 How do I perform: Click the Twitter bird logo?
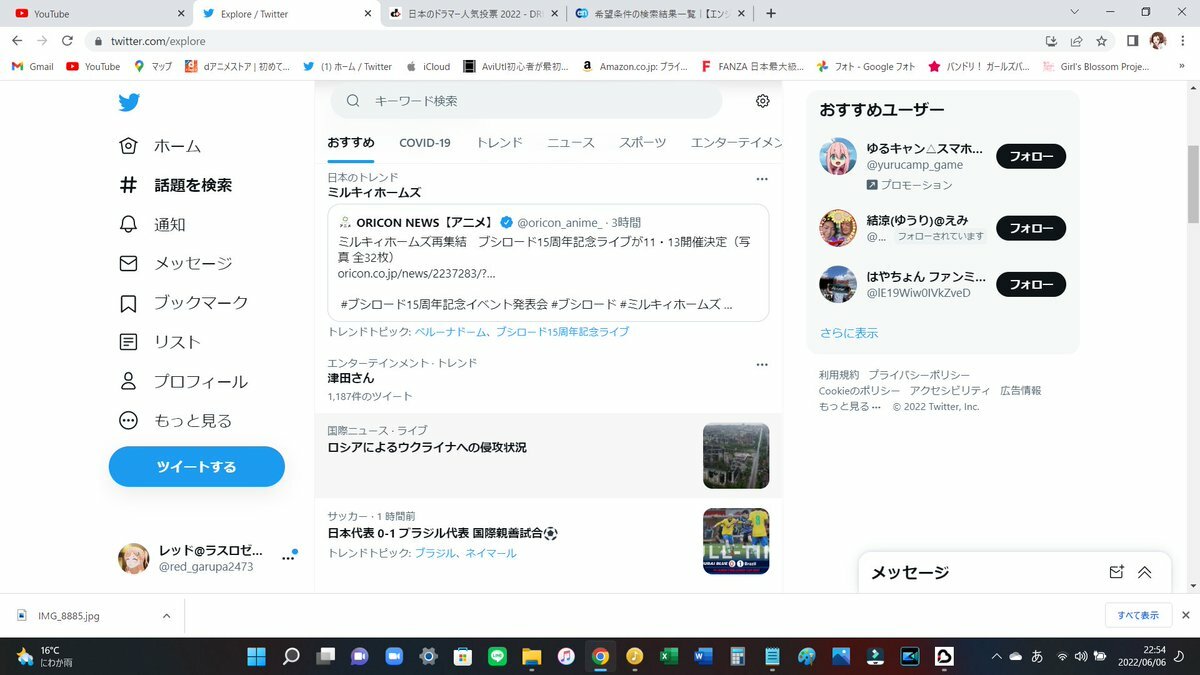coord(129,102)
